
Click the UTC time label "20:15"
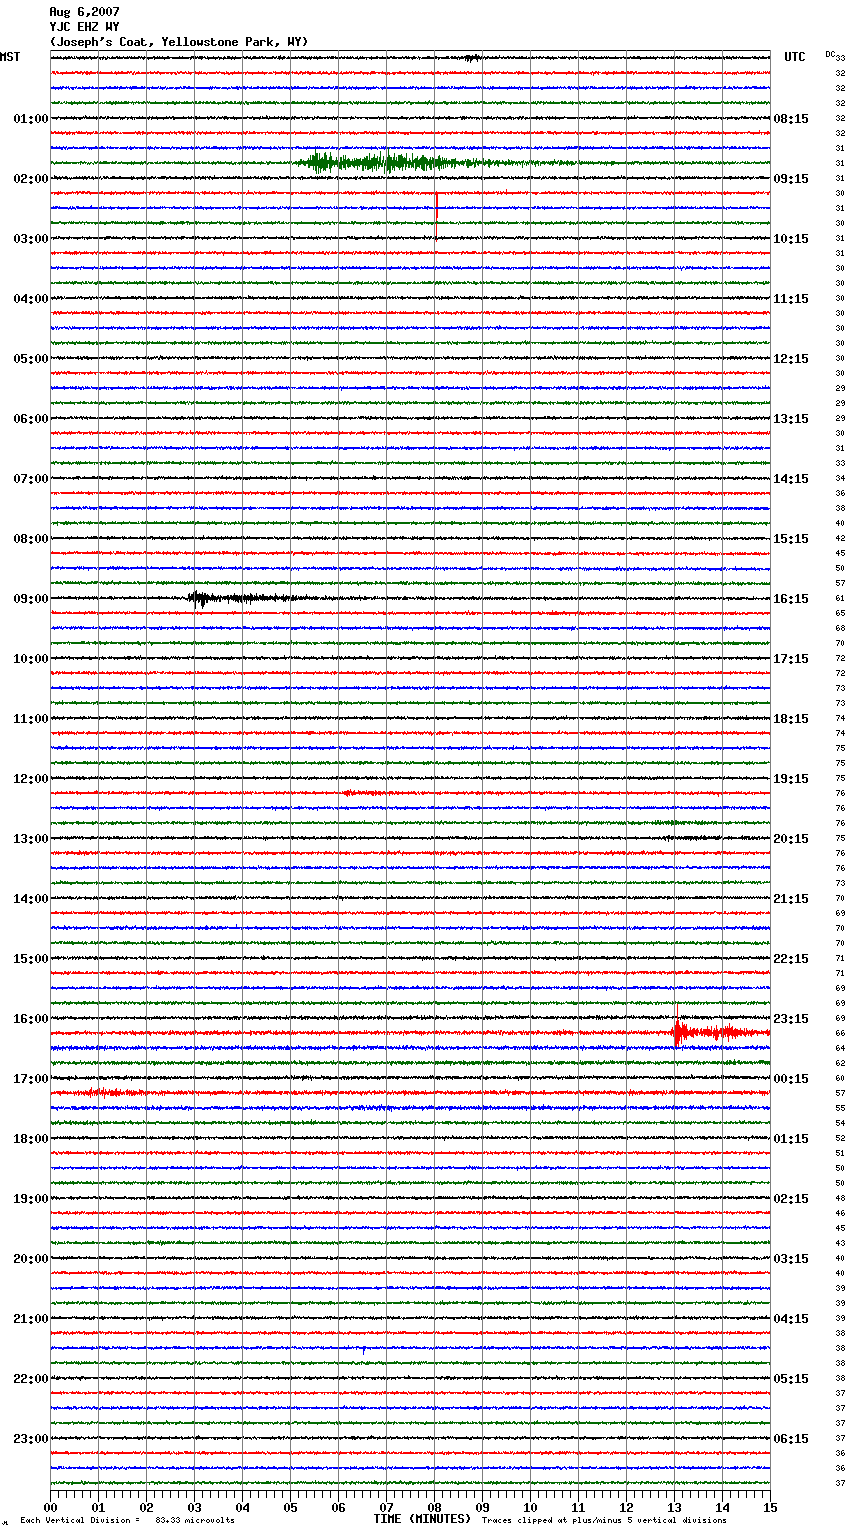coord(791,839)
